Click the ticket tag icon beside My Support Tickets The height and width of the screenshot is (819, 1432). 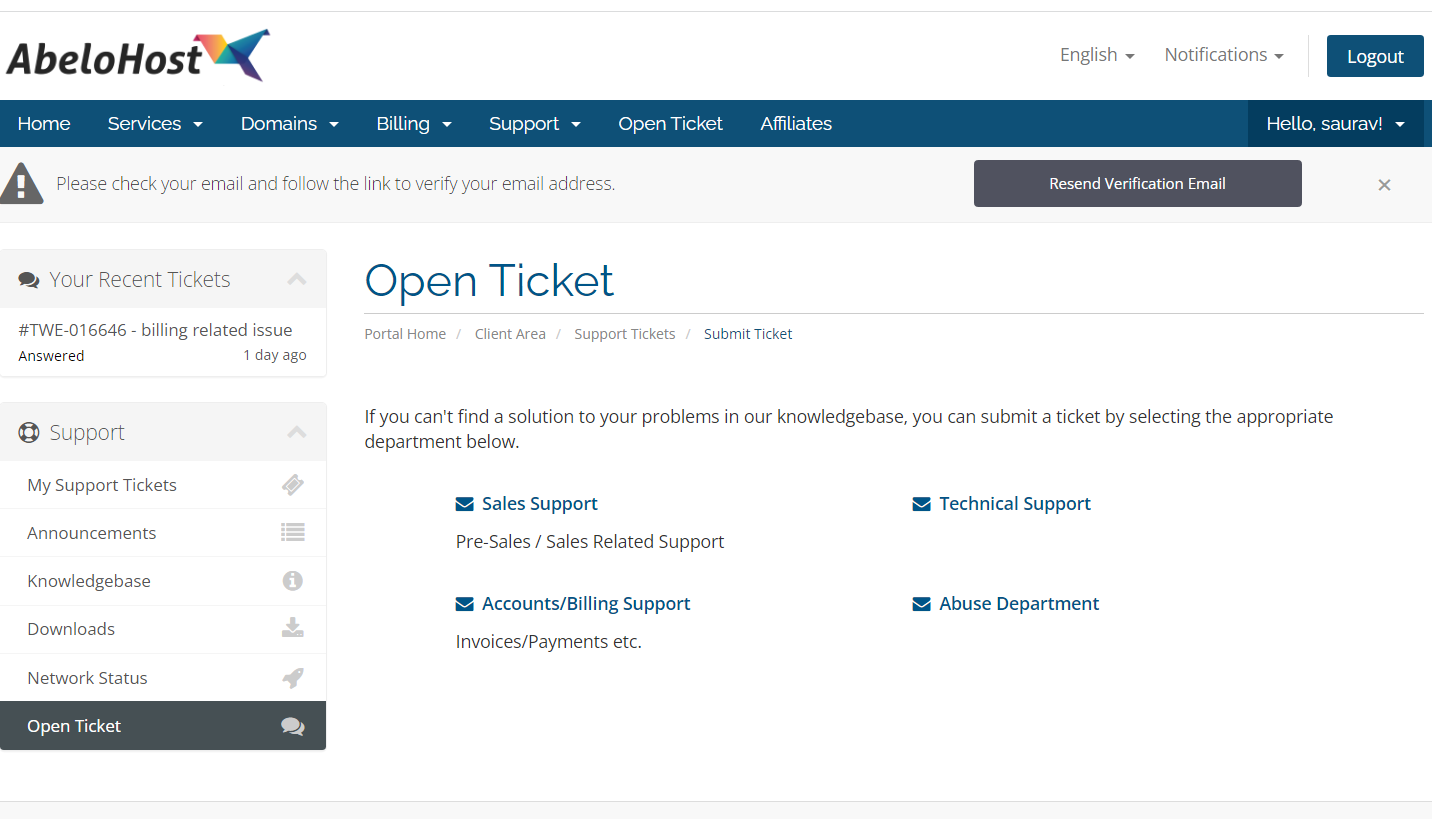pos(293,484)
